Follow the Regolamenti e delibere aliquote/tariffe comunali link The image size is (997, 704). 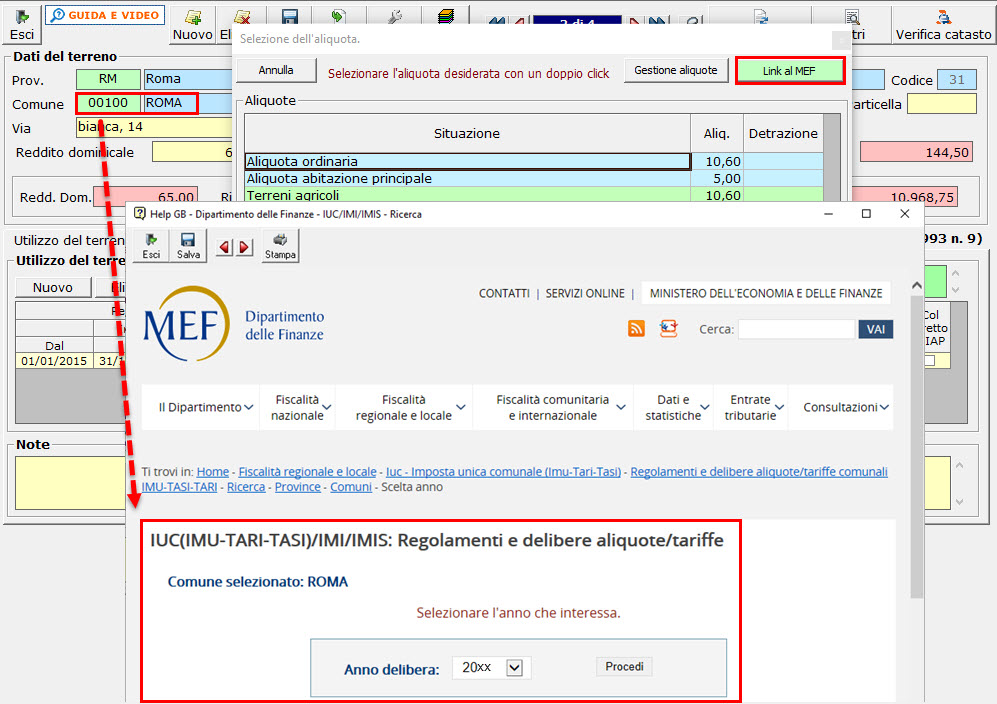pos(759,472)
